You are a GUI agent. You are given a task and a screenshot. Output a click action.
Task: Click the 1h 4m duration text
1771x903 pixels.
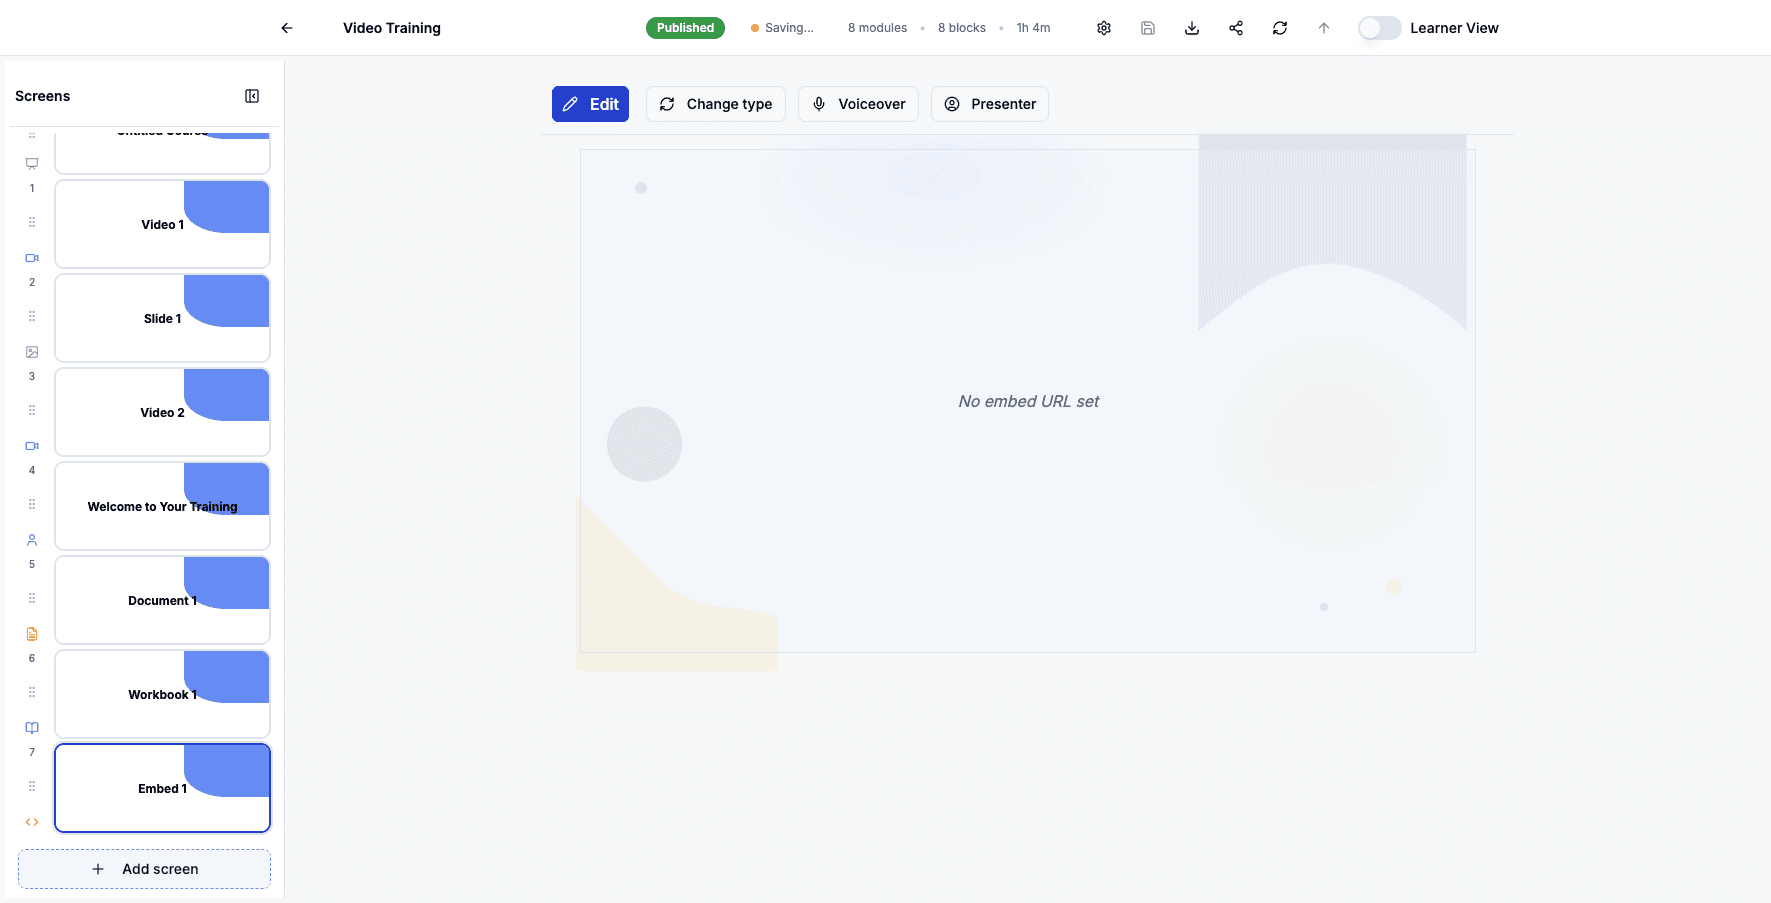(1033, 28)
